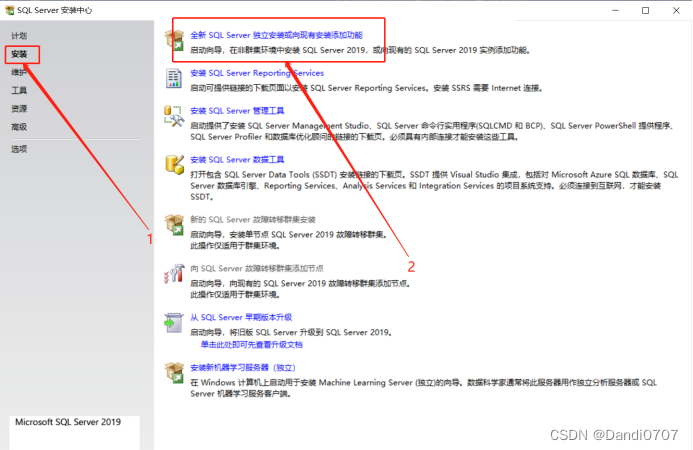Click the add node to cluster tools icon

174,274
